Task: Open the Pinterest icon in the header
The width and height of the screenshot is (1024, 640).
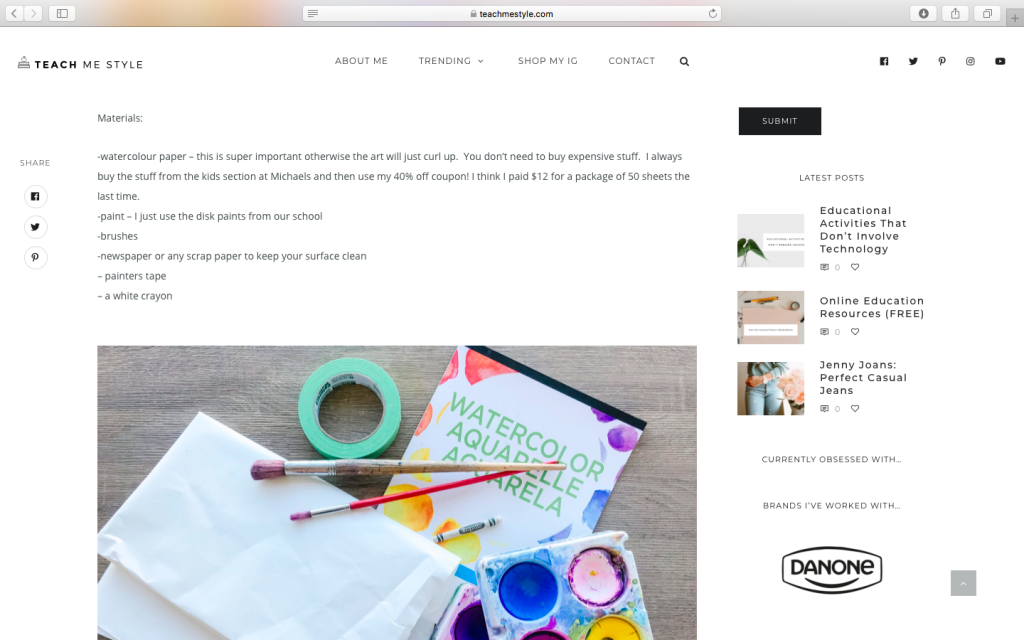Action: 942,61
